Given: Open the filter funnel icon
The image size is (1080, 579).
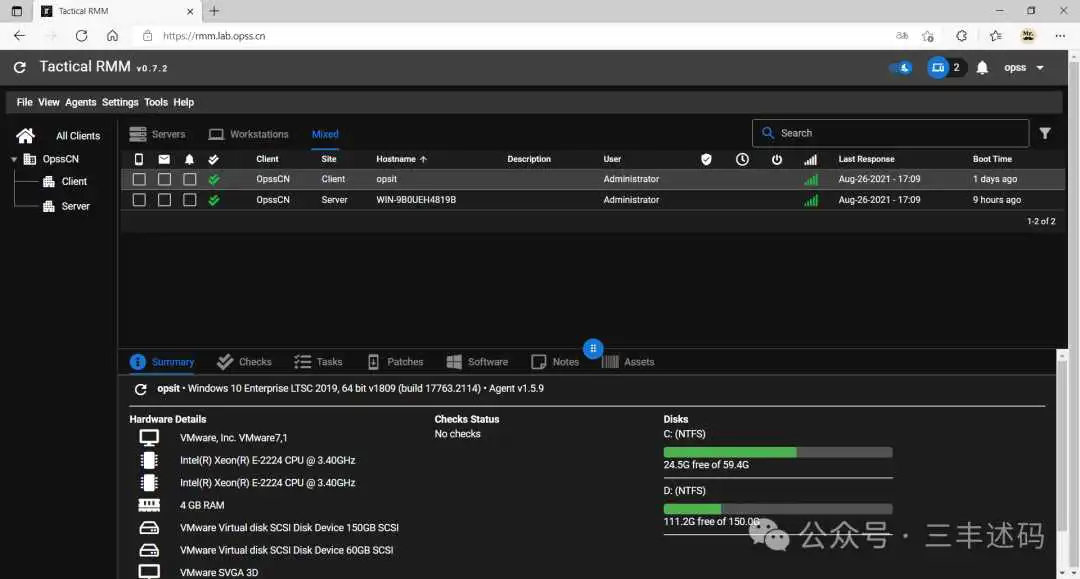Looking at the screenshot, I should click(1045, 134).
